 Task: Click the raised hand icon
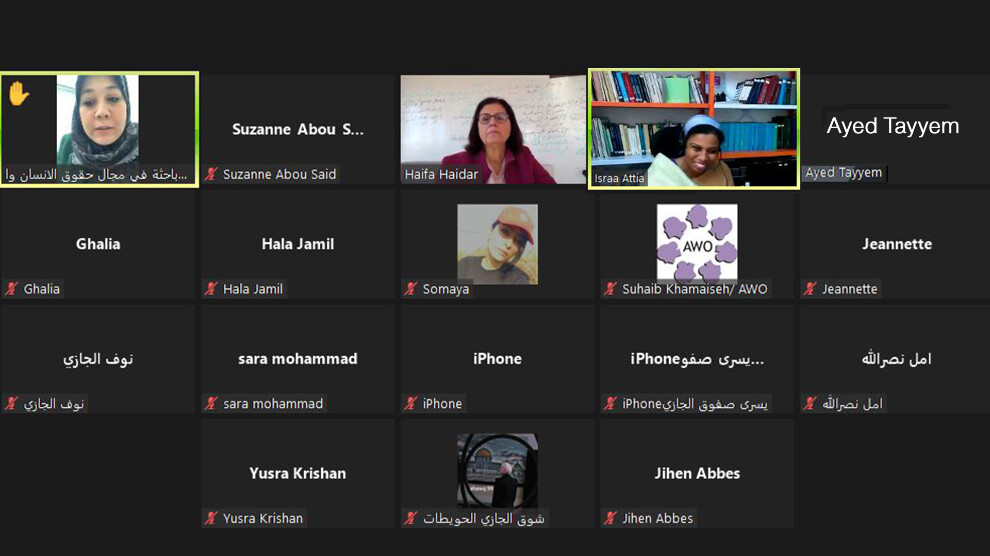[x=19, y=94]
